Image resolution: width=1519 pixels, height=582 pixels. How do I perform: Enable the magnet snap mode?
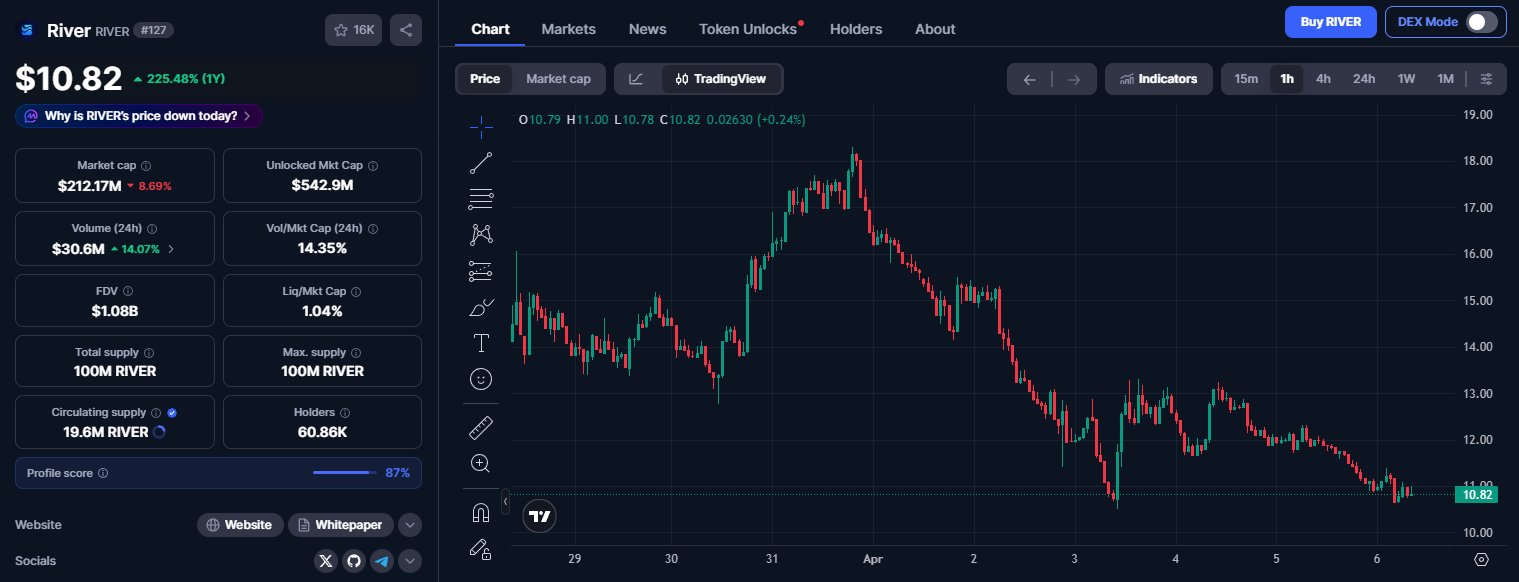pos(481,513)
